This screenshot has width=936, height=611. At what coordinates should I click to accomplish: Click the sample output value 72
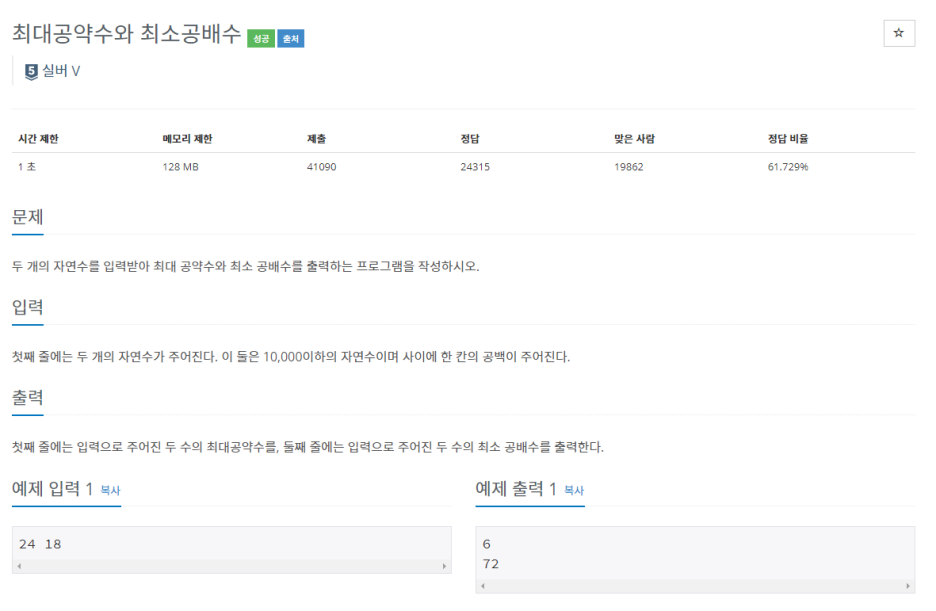pyautogui.click(x=491, y=564)
